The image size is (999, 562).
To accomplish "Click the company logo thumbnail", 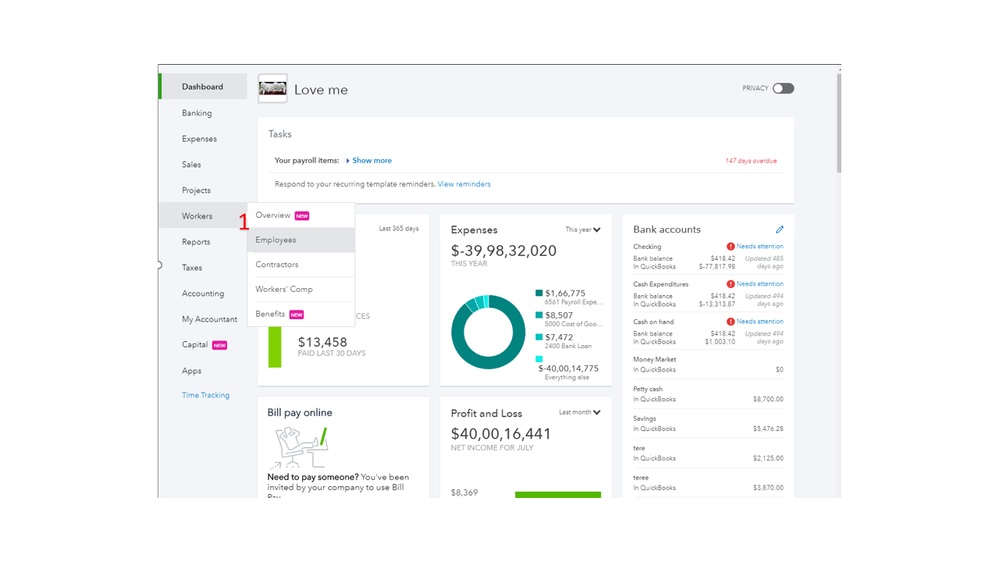I will 273,89.
